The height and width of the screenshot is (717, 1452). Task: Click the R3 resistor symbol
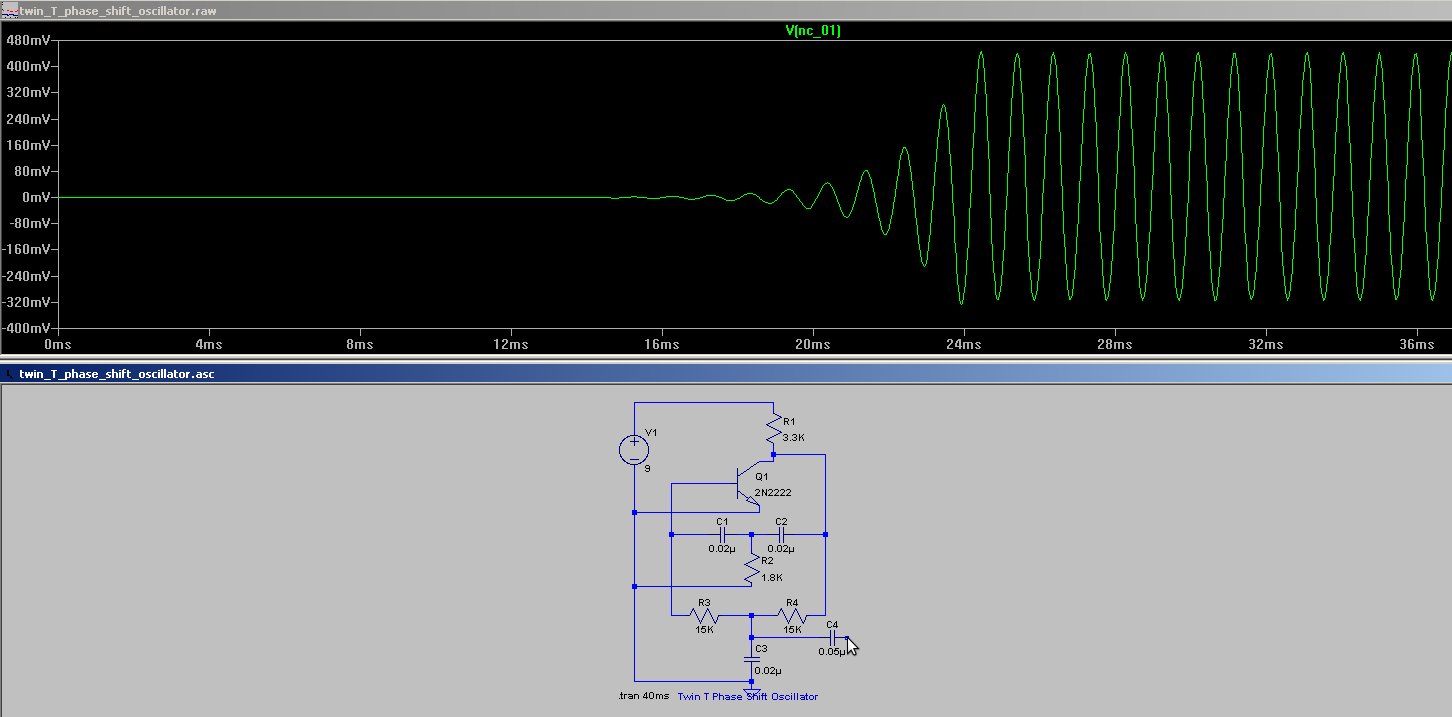coord(704,615)
